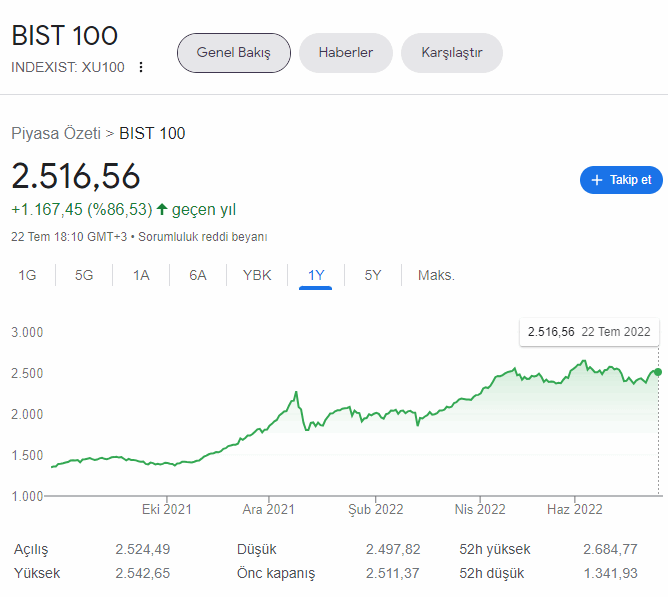The image size is (668, 597).
Task: Switch to the Haberler tab
Action: click(346, 53)
